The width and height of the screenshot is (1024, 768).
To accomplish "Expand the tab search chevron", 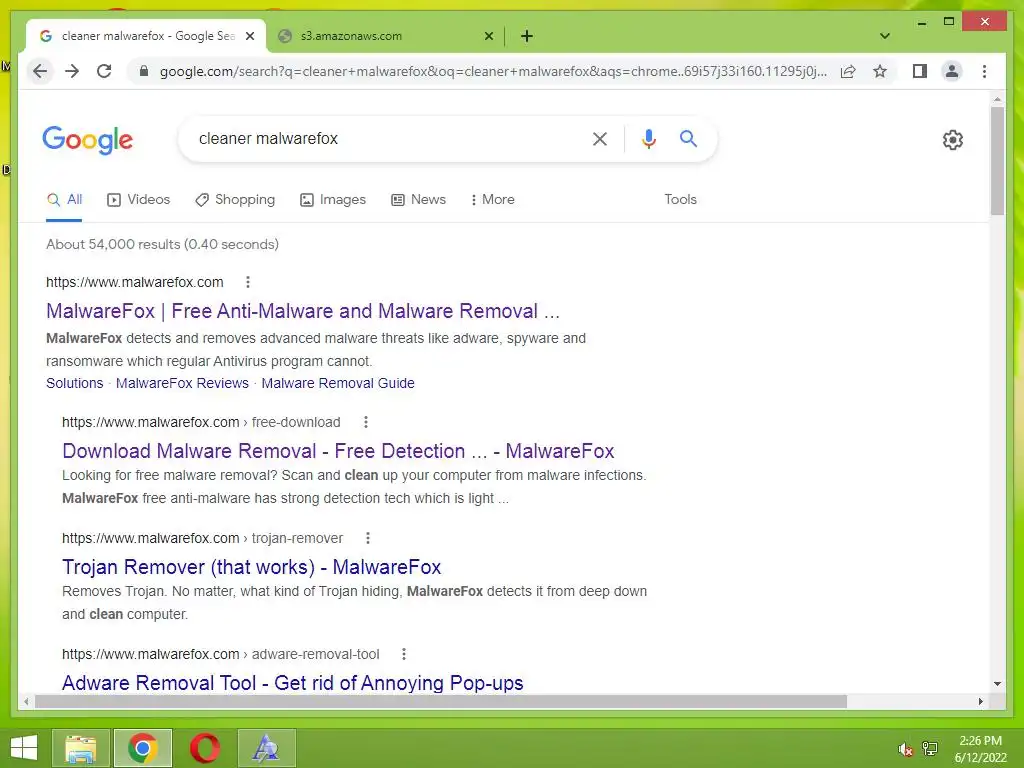I will pos(885,36).
